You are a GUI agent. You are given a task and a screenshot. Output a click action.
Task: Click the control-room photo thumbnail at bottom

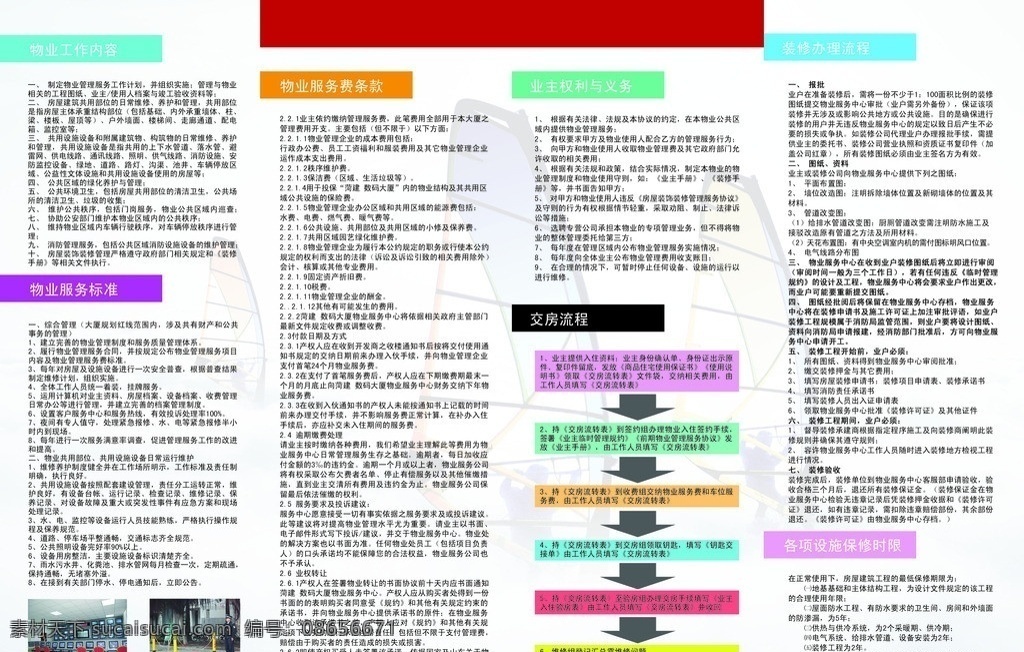click(x=78, y=625)
